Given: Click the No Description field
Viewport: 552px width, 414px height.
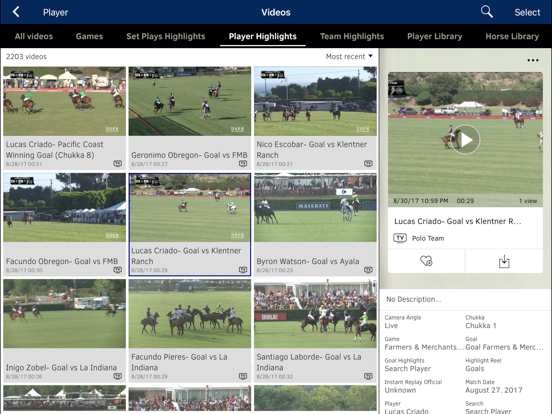Looking at the screenshot, I should click(465, 299).
